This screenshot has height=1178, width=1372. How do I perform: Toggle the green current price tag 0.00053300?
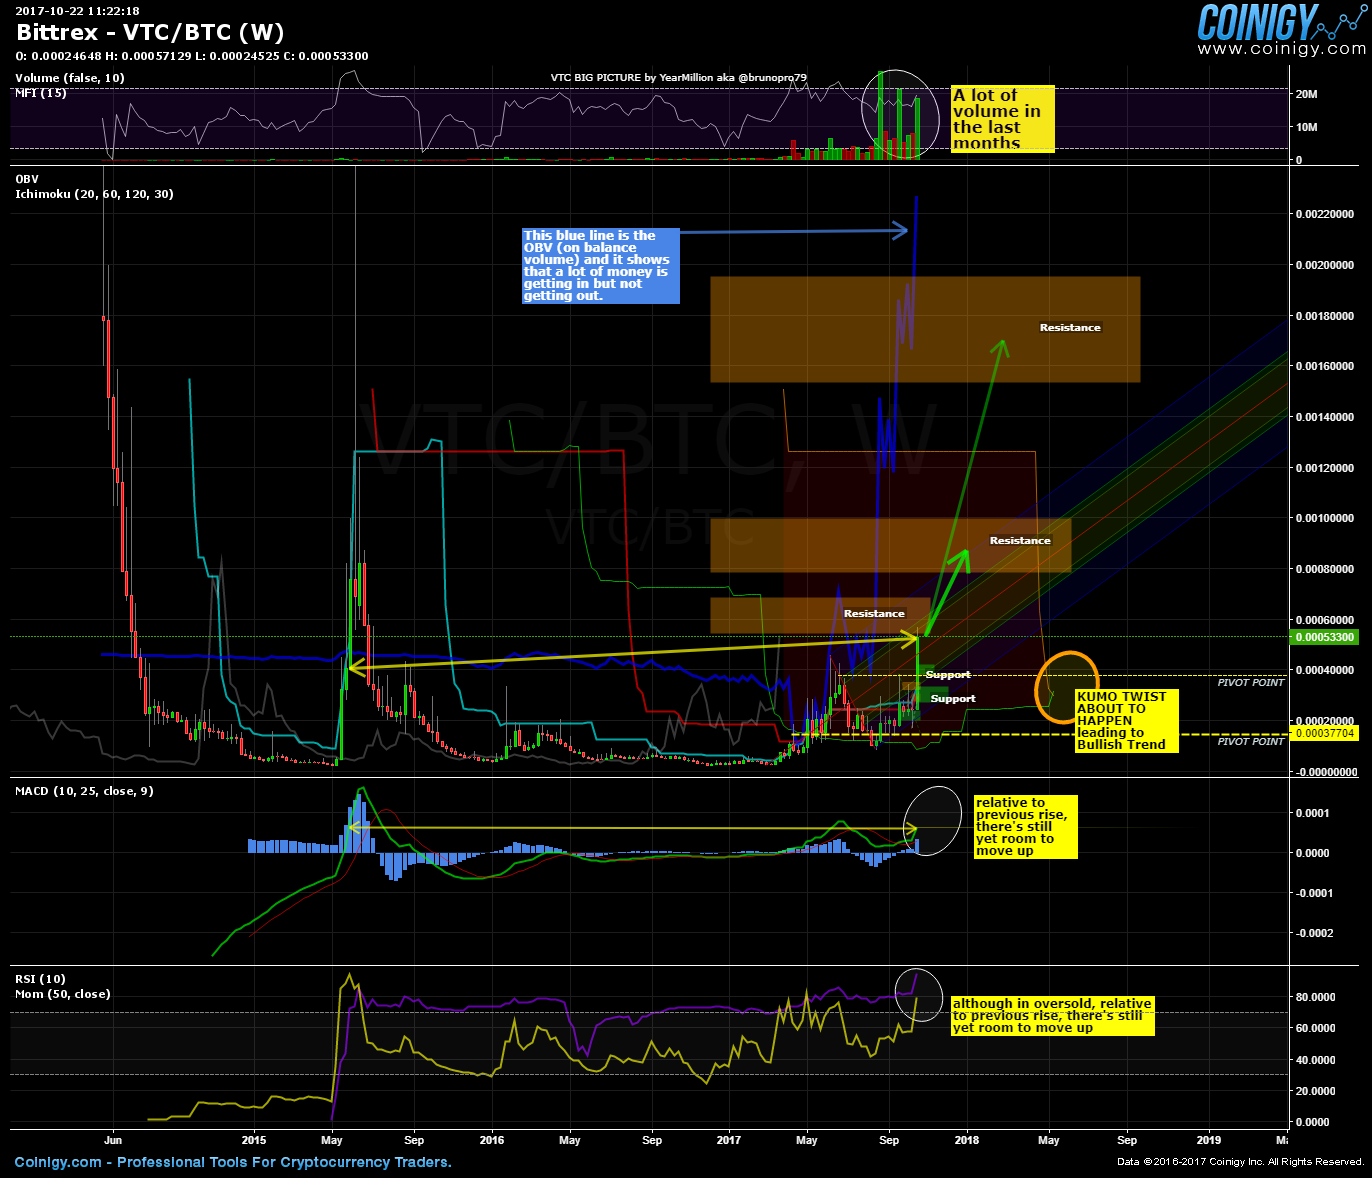1324,637
